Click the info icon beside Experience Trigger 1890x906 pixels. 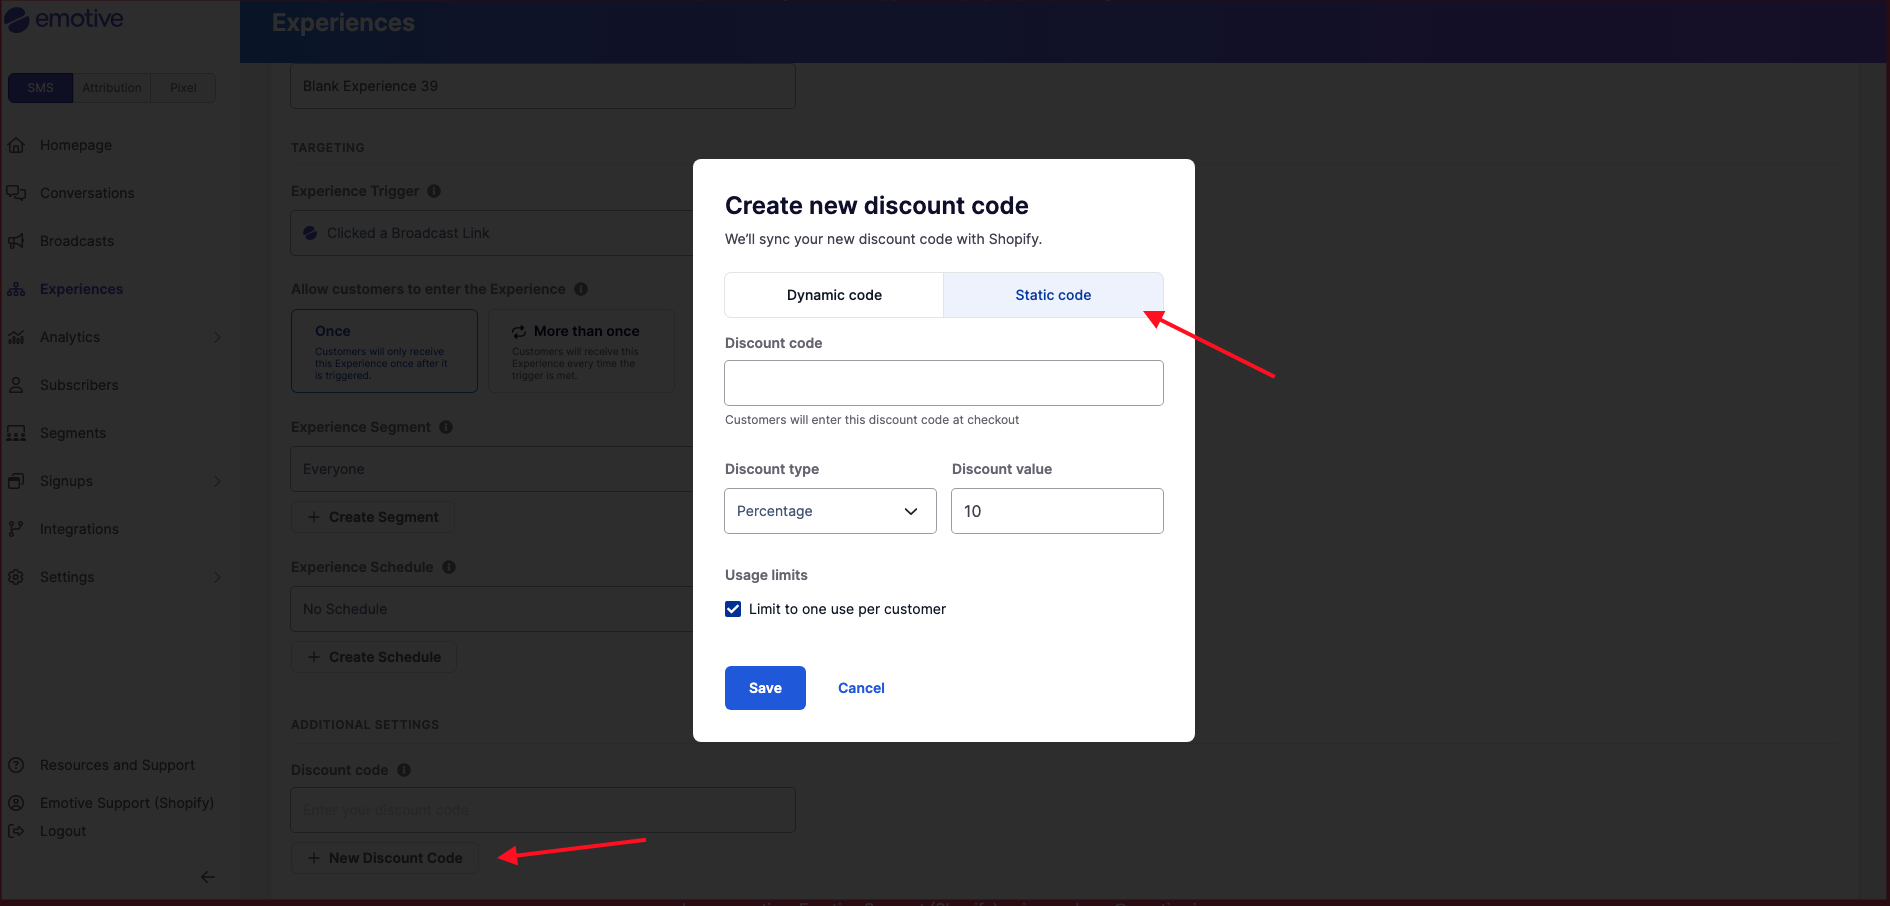pyautogui.click(x=434, y=191)
